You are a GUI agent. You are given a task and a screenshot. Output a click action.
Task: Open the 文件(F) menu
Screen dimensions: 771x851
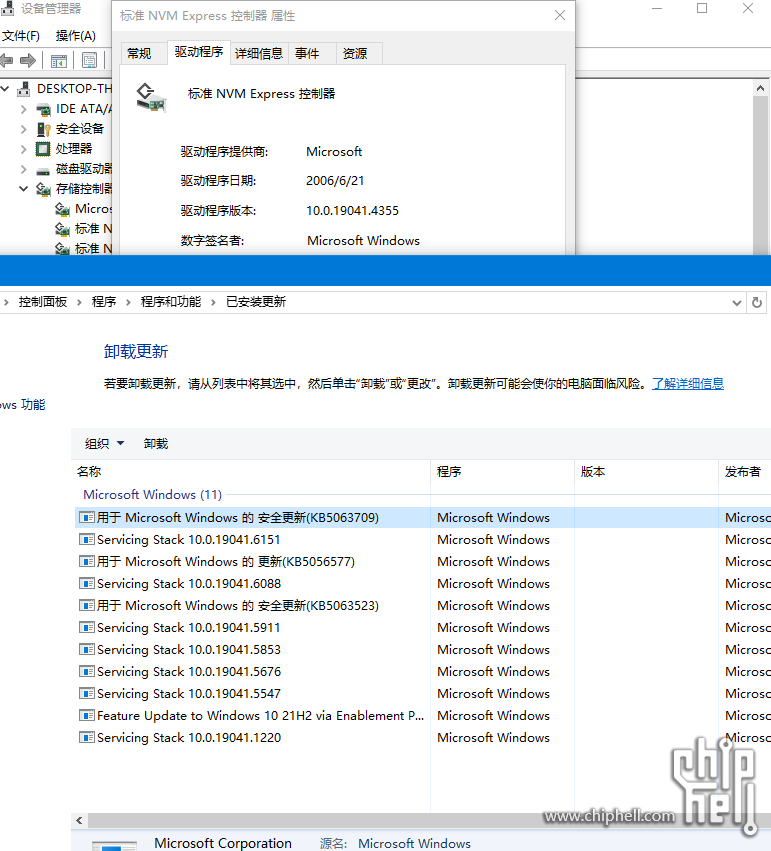point(21,36)
